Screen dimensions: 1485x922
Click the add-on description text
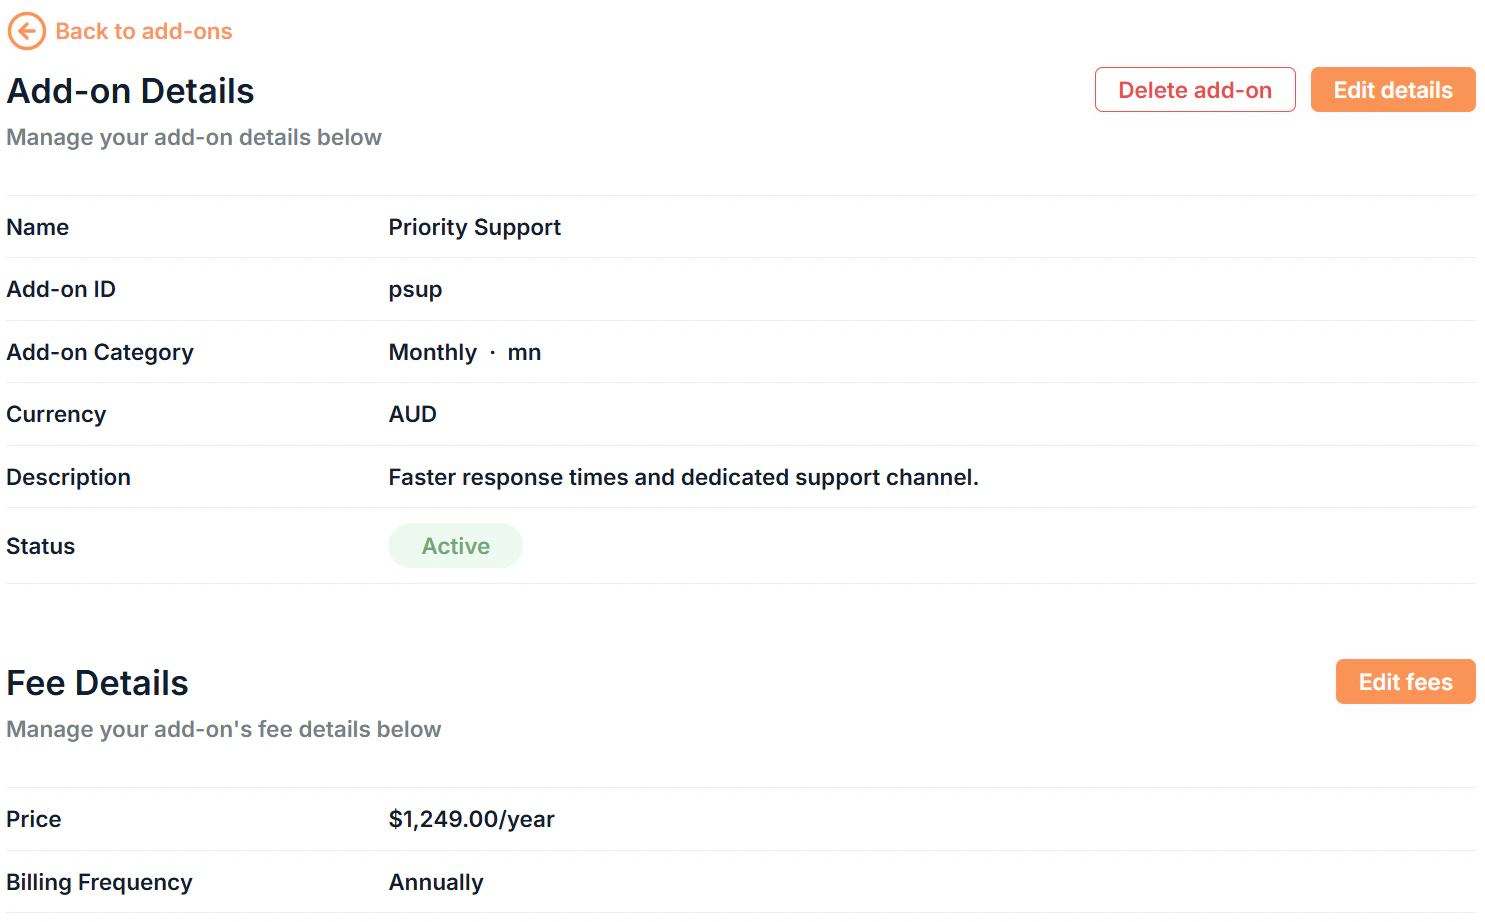pyautogui.click(x=683, y=477)
